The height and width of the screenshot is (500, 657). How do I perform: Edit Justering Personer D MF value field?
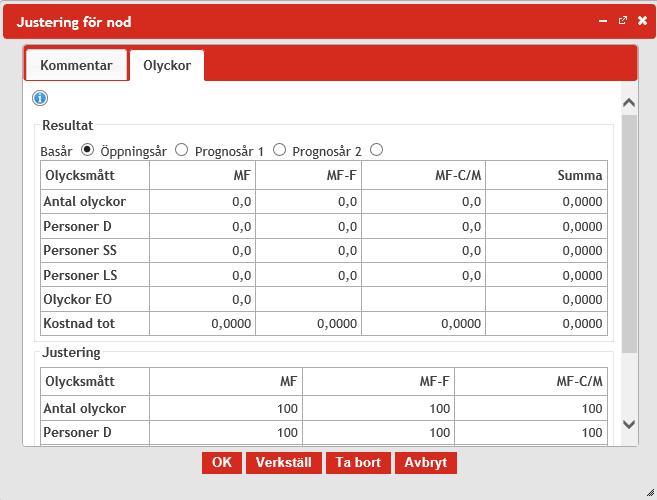point(226,433)
